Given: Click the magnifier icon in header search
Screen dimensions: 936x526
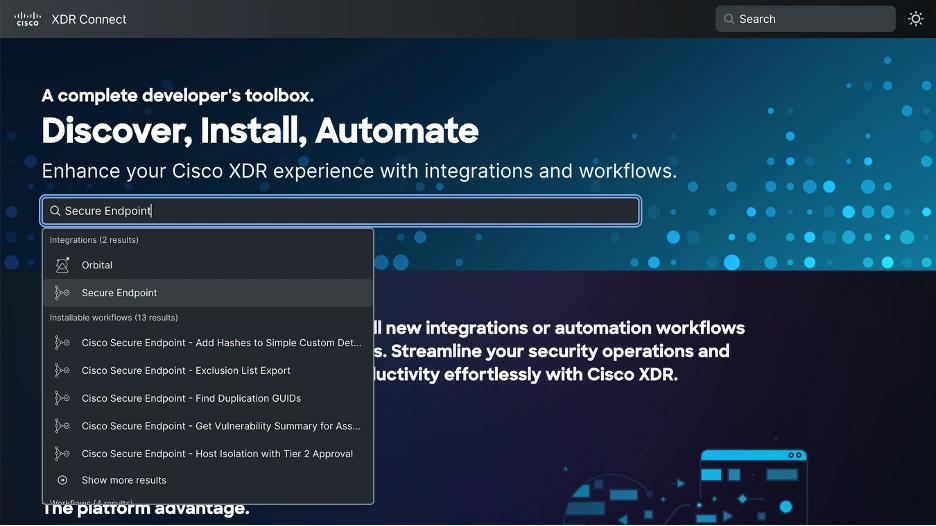Looking at the screenshot, I should pos(729,19).
